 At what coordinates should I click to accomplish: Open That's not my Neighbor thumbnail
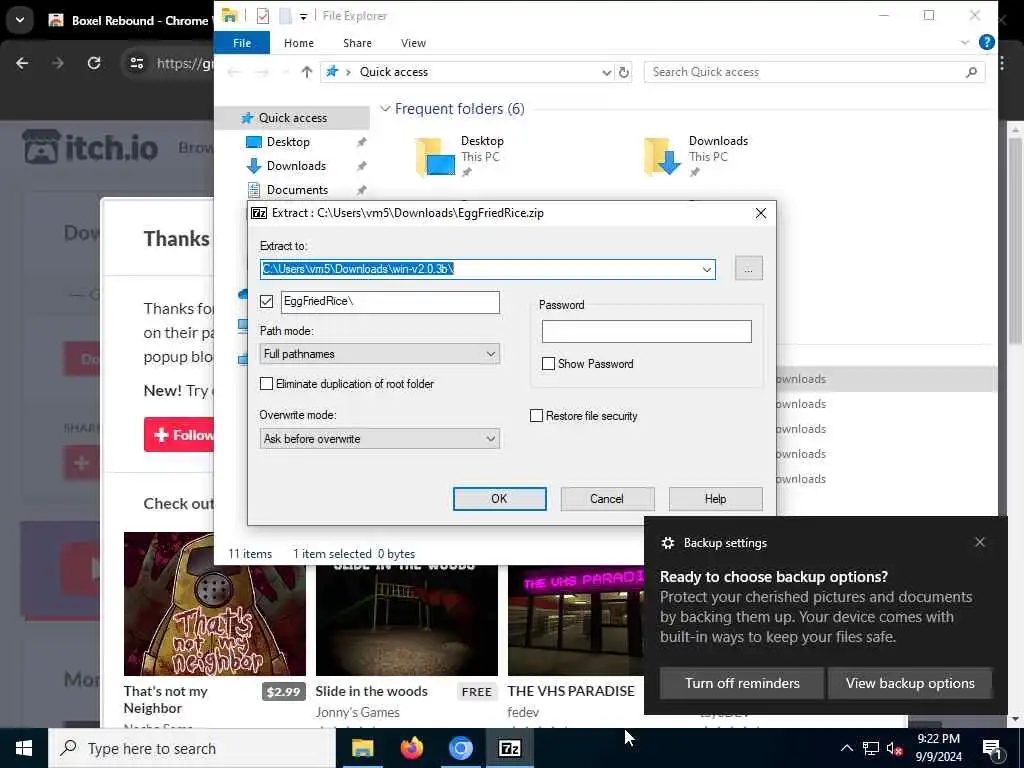214,604
